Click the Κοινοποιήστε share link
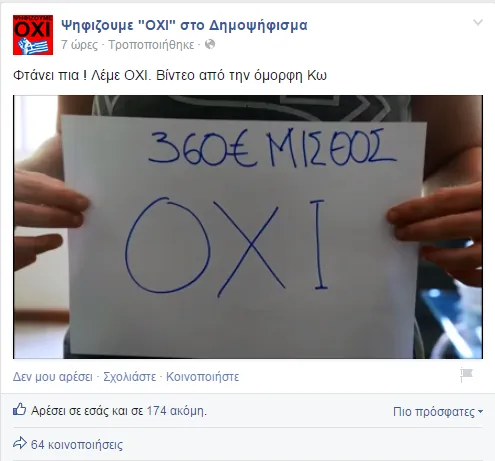 (203, 377)
